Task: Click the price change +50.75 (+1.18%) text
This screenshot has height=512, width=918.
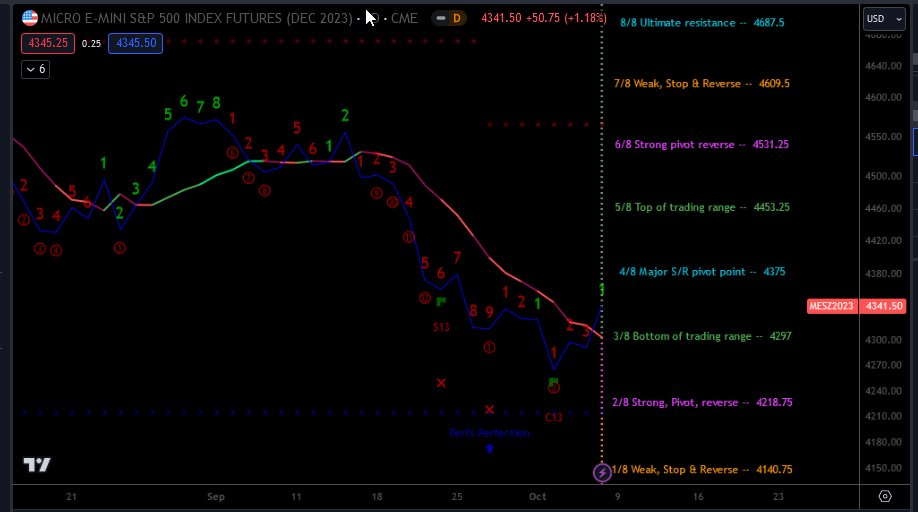Action: (x=566, y=18)
